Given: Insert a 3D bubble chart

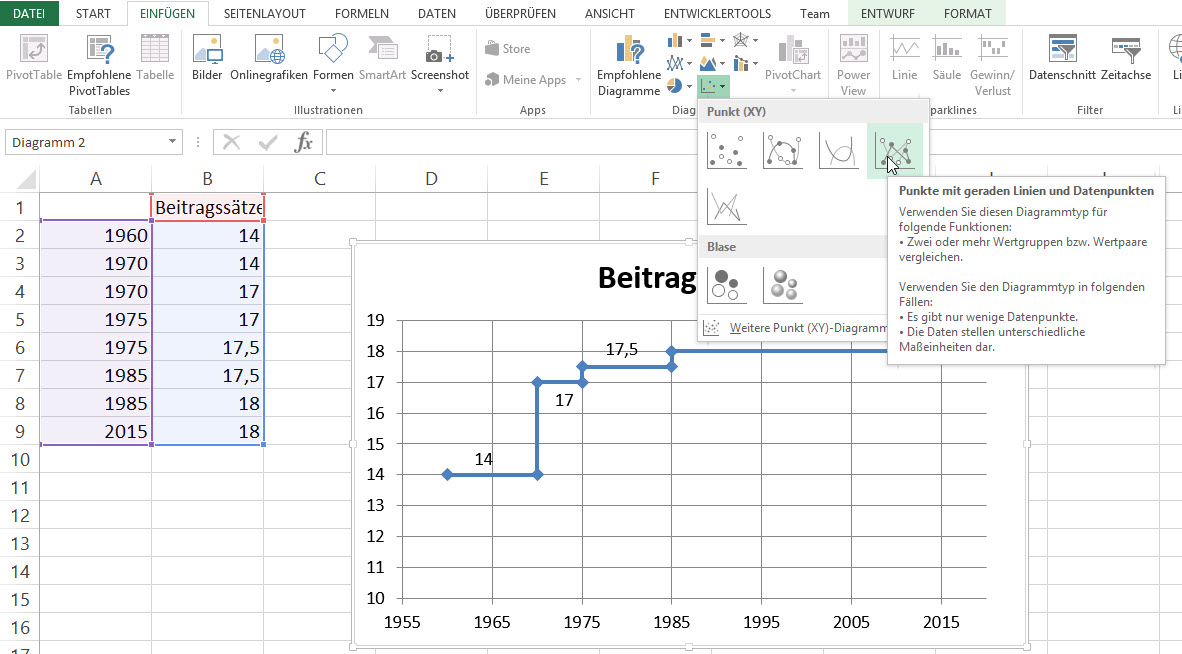Looking at the screenshot, I should (x=781, y=284).
